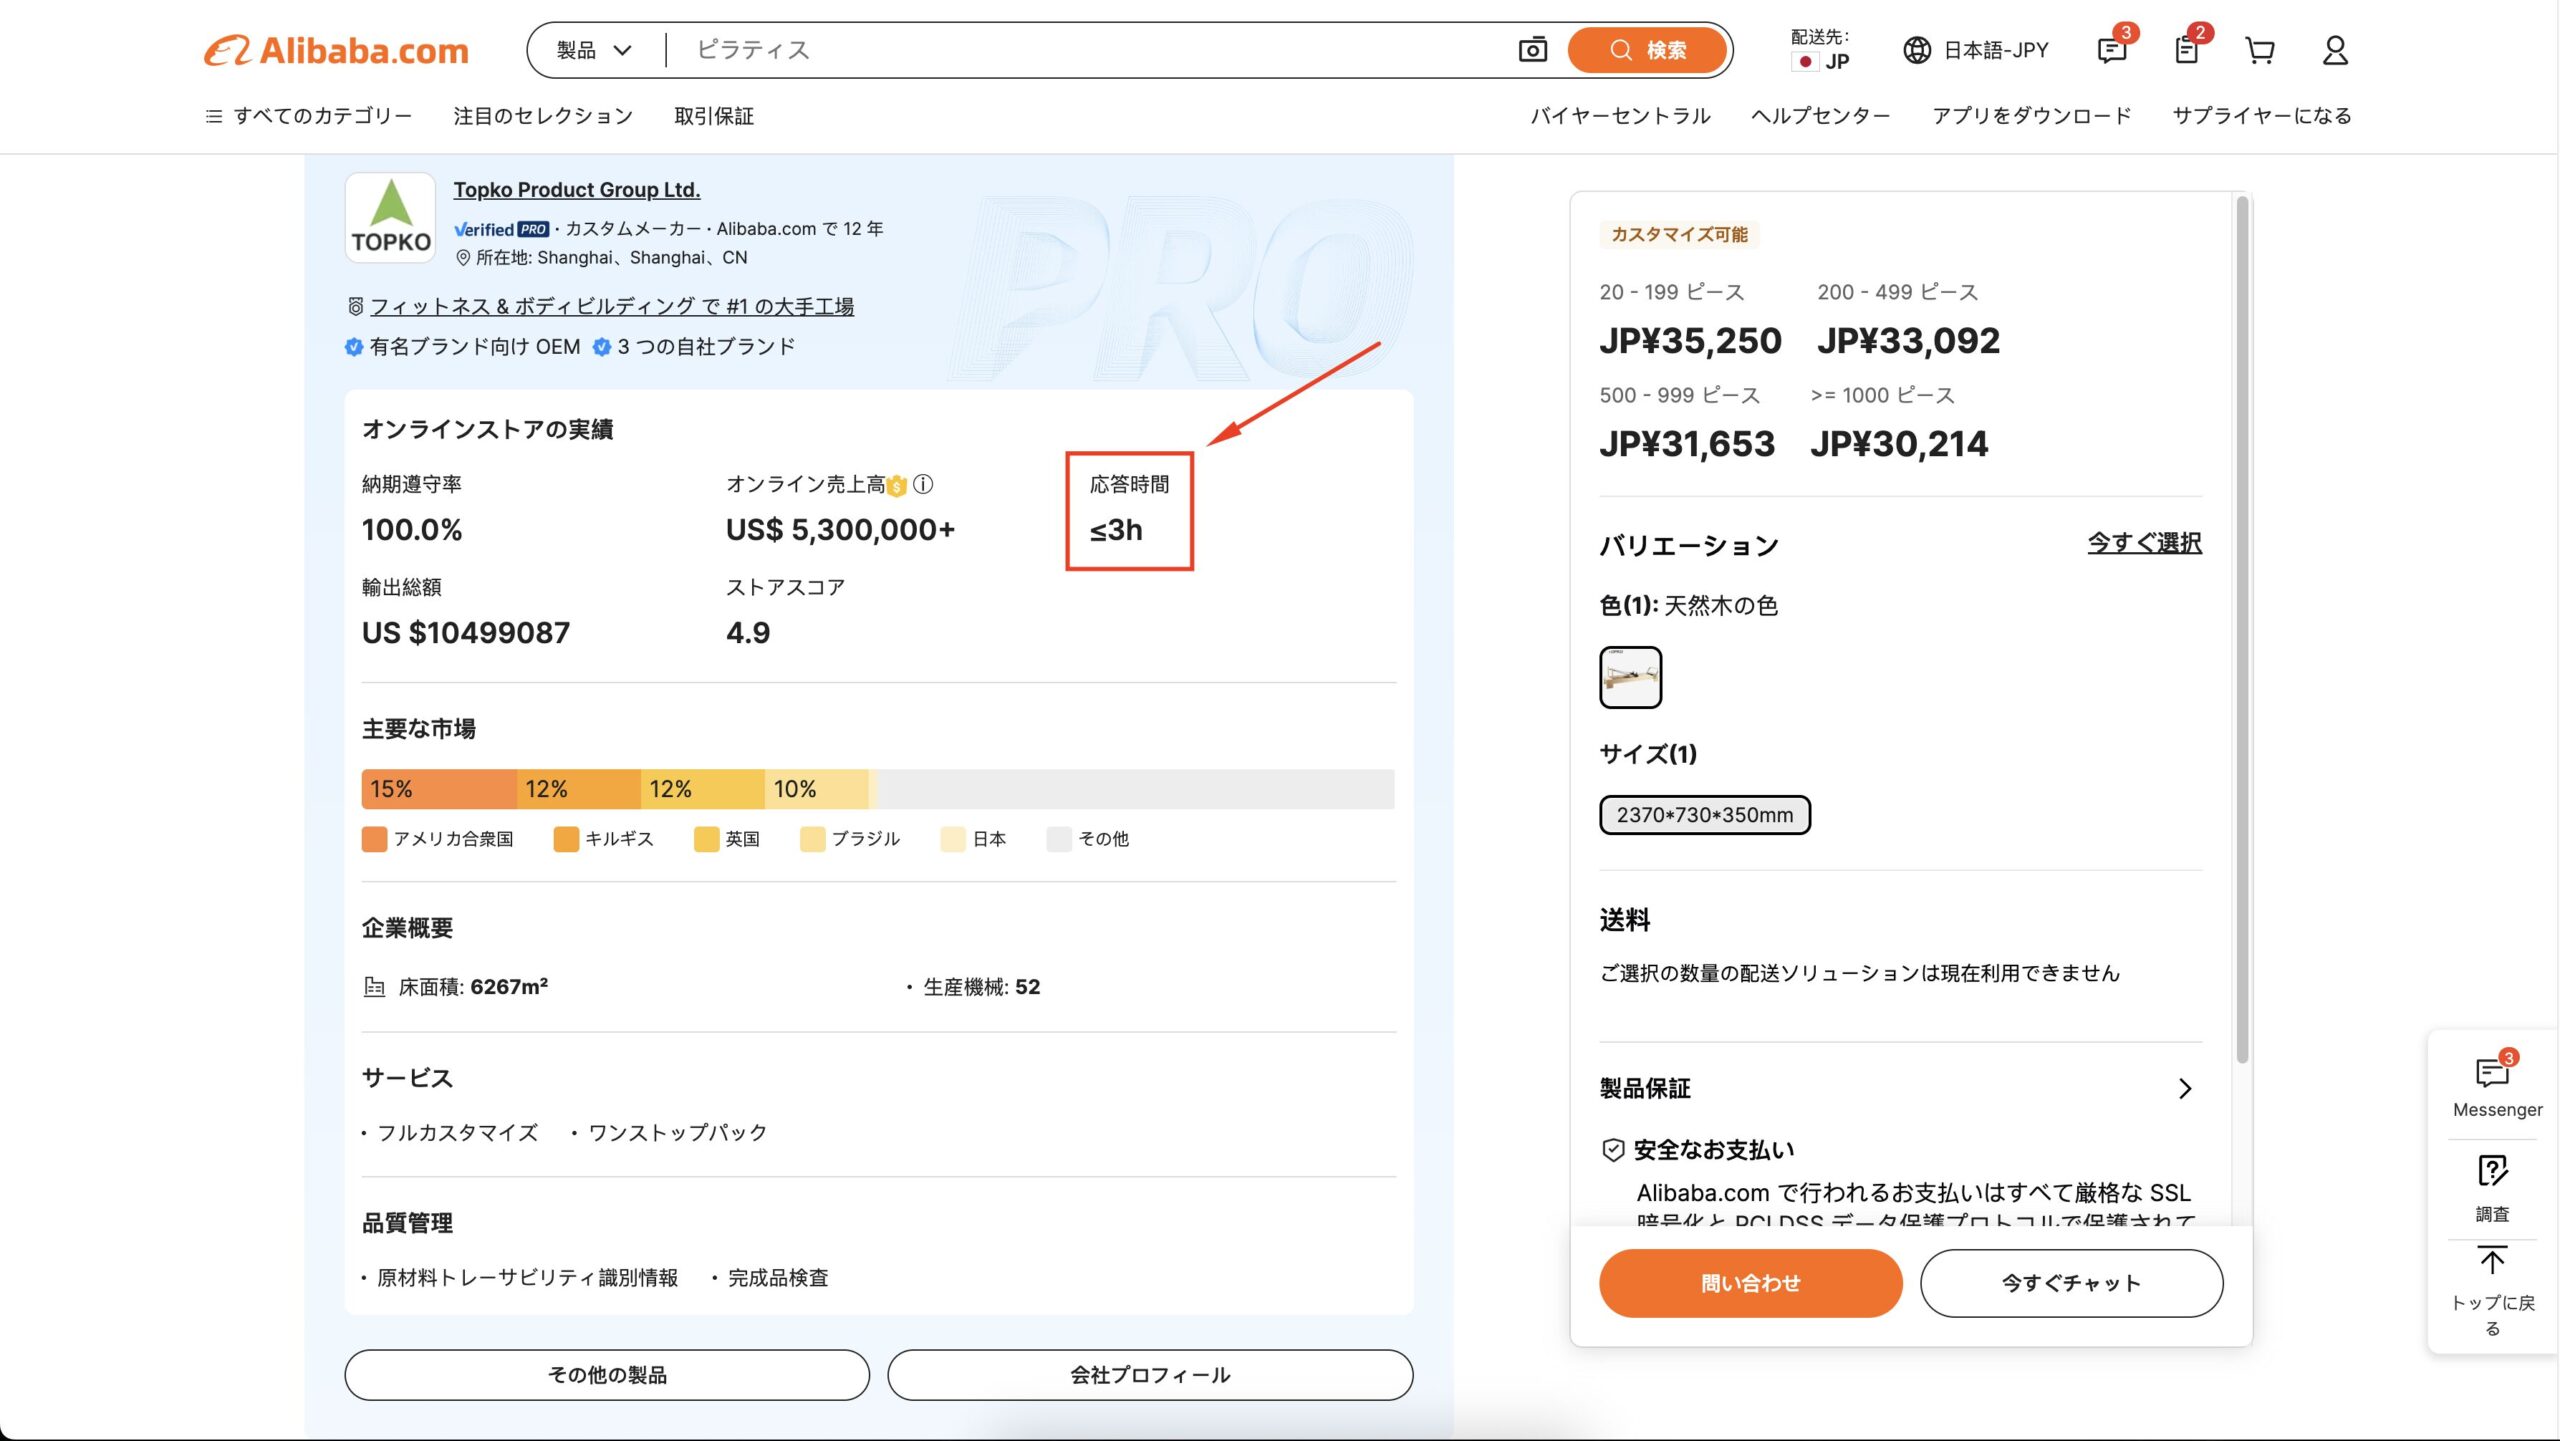Click the info icon beside オンライン売上高
The height and width of the screenshot is (1441, 2560).
(924, 485)
